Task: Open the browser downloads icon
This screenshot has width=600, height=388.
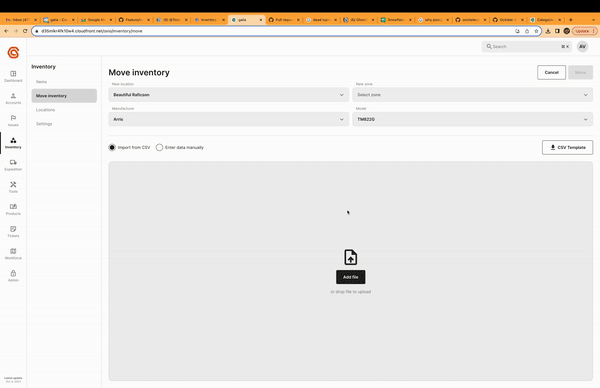Action: point(548,31)
